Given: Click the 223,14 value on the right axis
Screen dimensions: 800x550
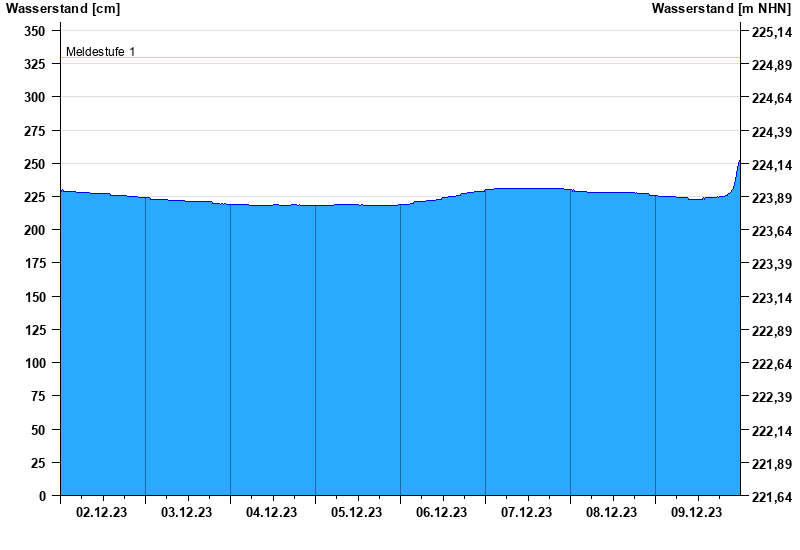Looking at the screenshot, I should coord(770,298).
